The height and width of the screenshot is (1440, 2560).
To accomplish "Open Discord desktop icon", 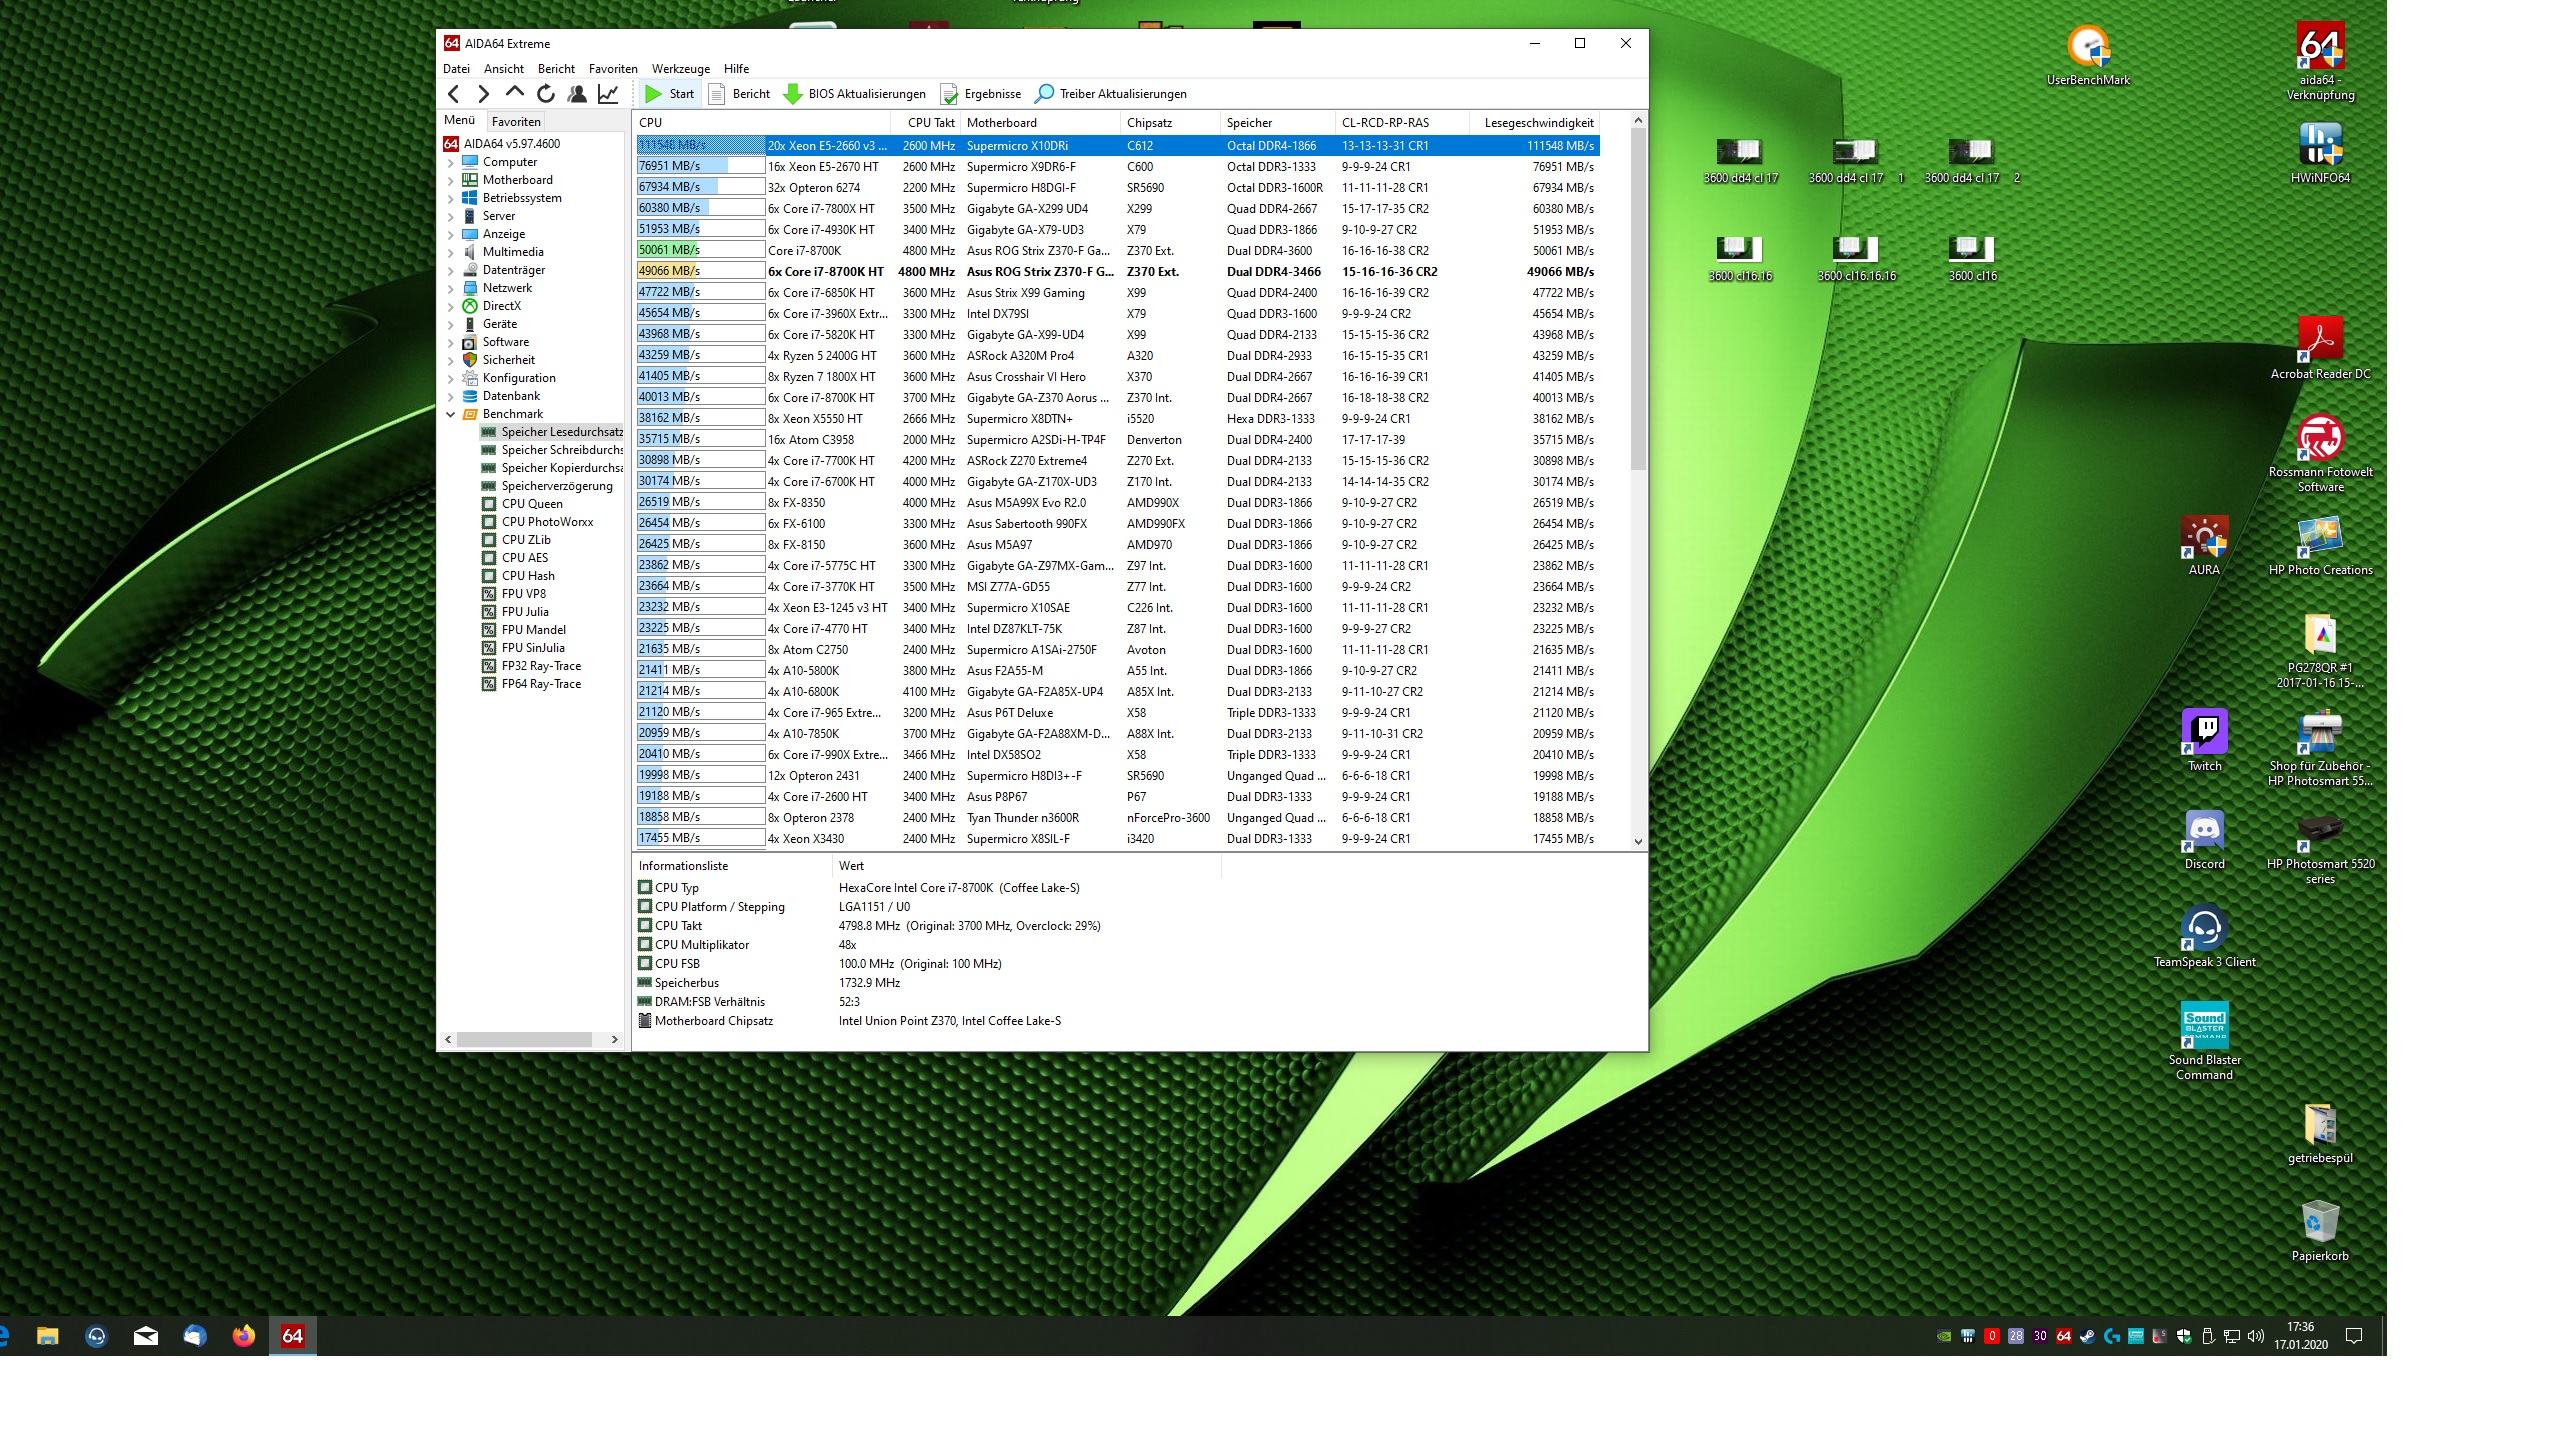I will coord(2204,840).
